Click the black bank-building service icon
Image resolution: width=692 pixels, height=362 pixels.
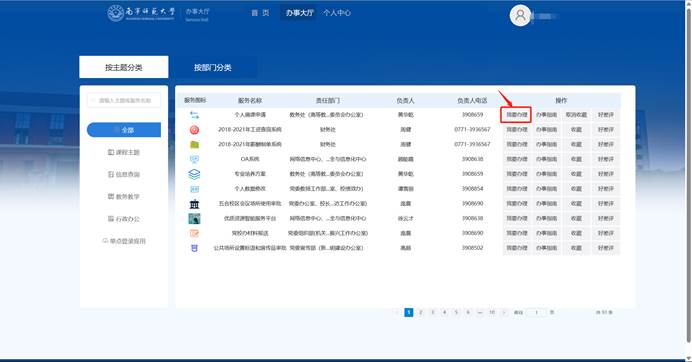pyautogui.click(x=194, y=204)
